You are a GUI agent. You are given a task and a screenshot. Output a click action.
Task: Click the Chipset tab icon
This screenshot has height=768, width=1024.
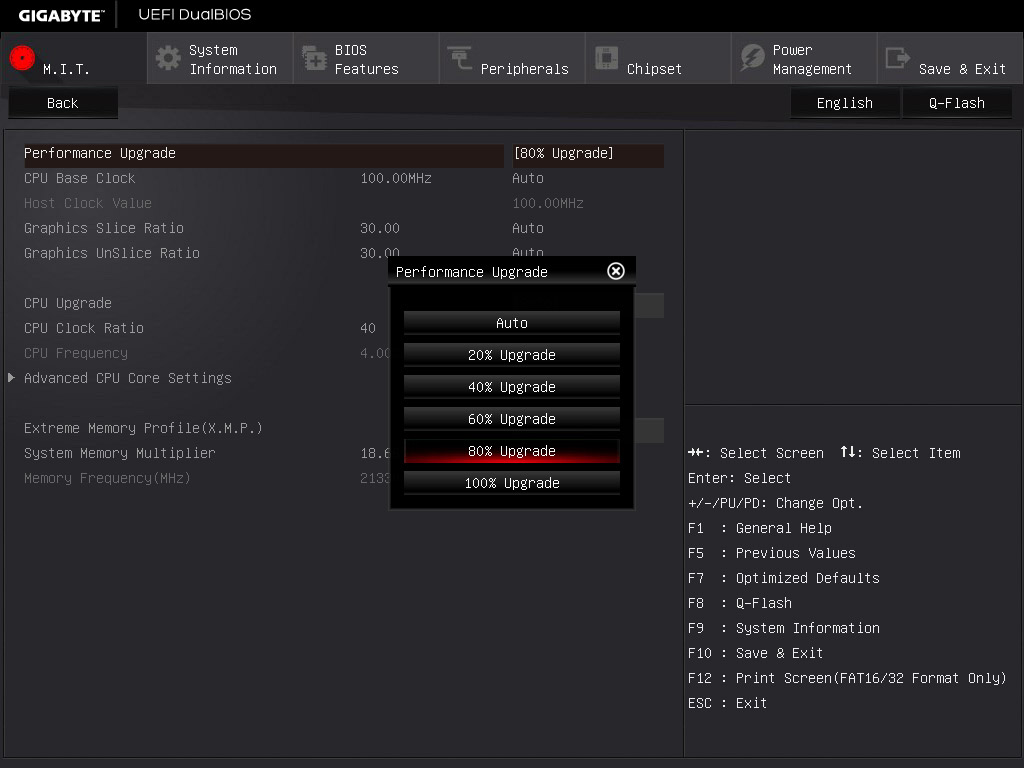point(606,57)
